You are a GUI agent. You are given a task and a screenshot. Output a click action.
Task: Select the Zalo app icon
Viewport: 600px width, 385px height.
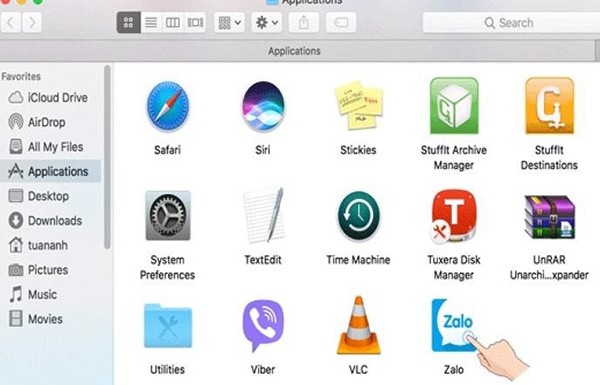pos(454,325)
